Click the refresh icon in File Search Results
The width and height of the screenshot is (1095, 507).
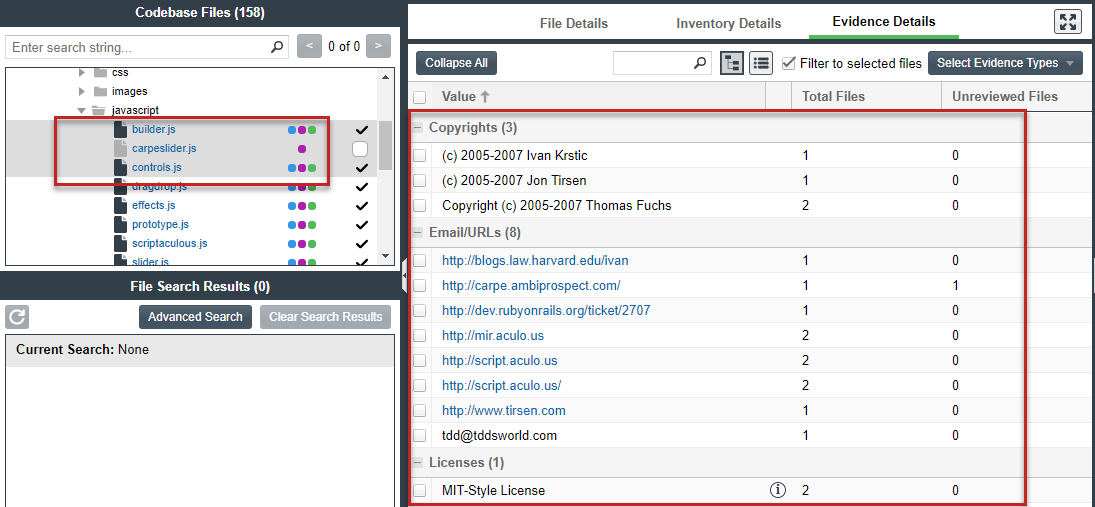[17, 317]
